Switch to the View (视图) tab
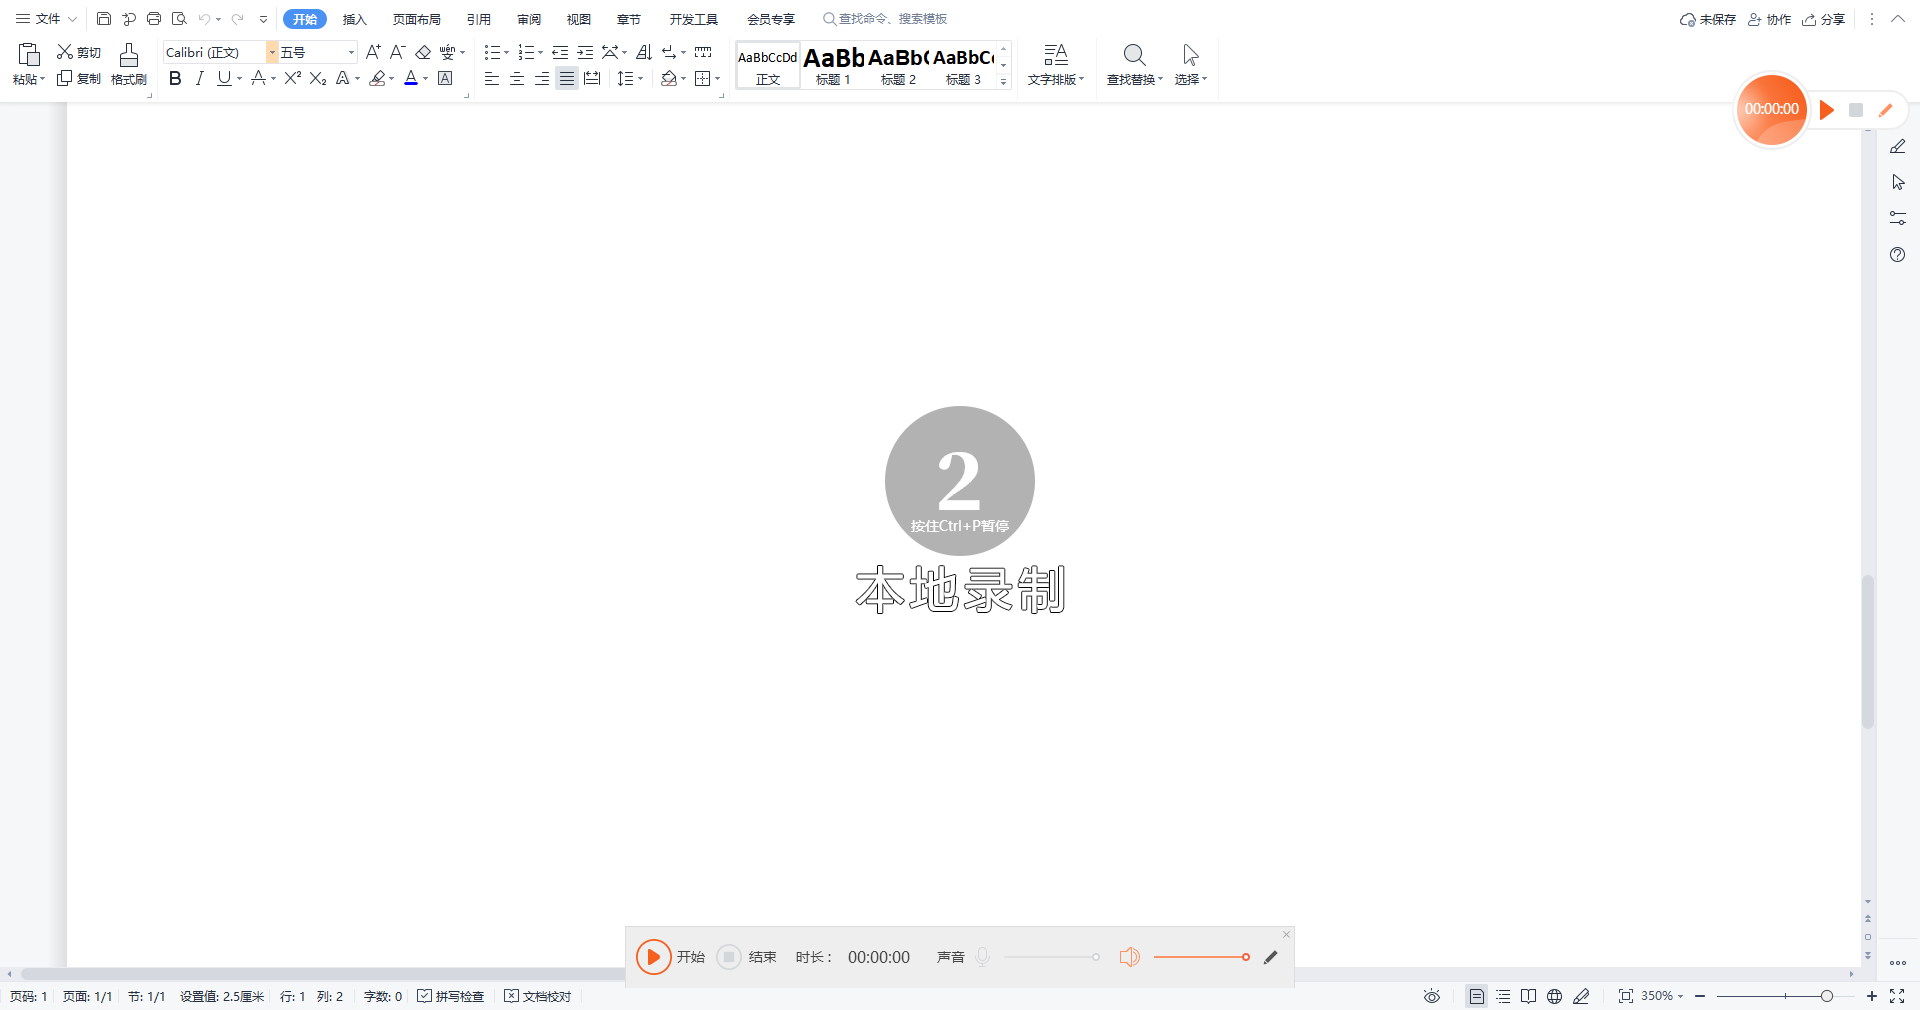1920x1010 pixels. pyautogui.click(x=579, y=19)
